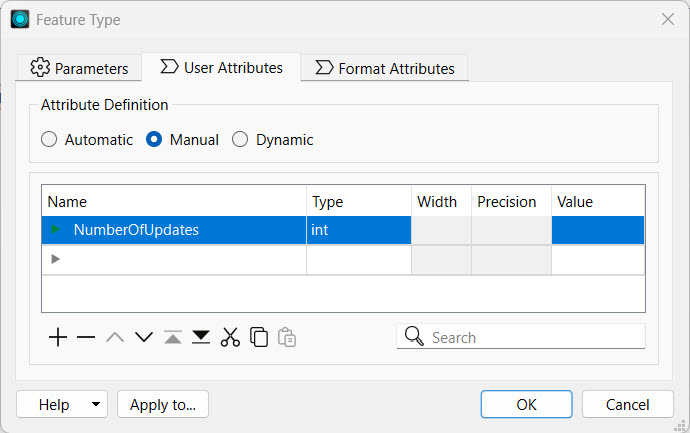Image resolution: width=690 pixels, height=433 pixels.
Task: Select the Automatic attribute definition
Action: click(x=49, y=140)
